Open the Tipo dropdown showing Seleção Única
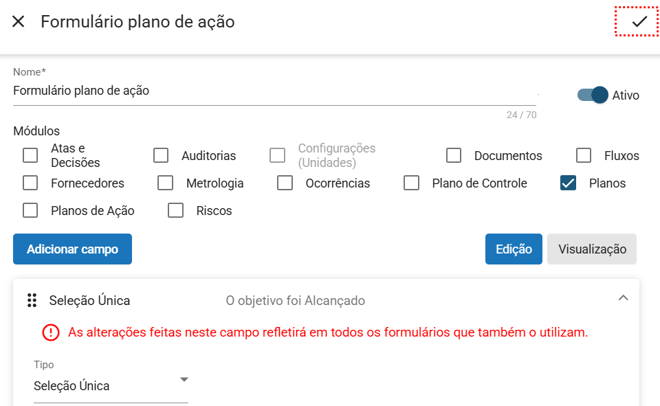The image size is (660, 406). [110, 385]
